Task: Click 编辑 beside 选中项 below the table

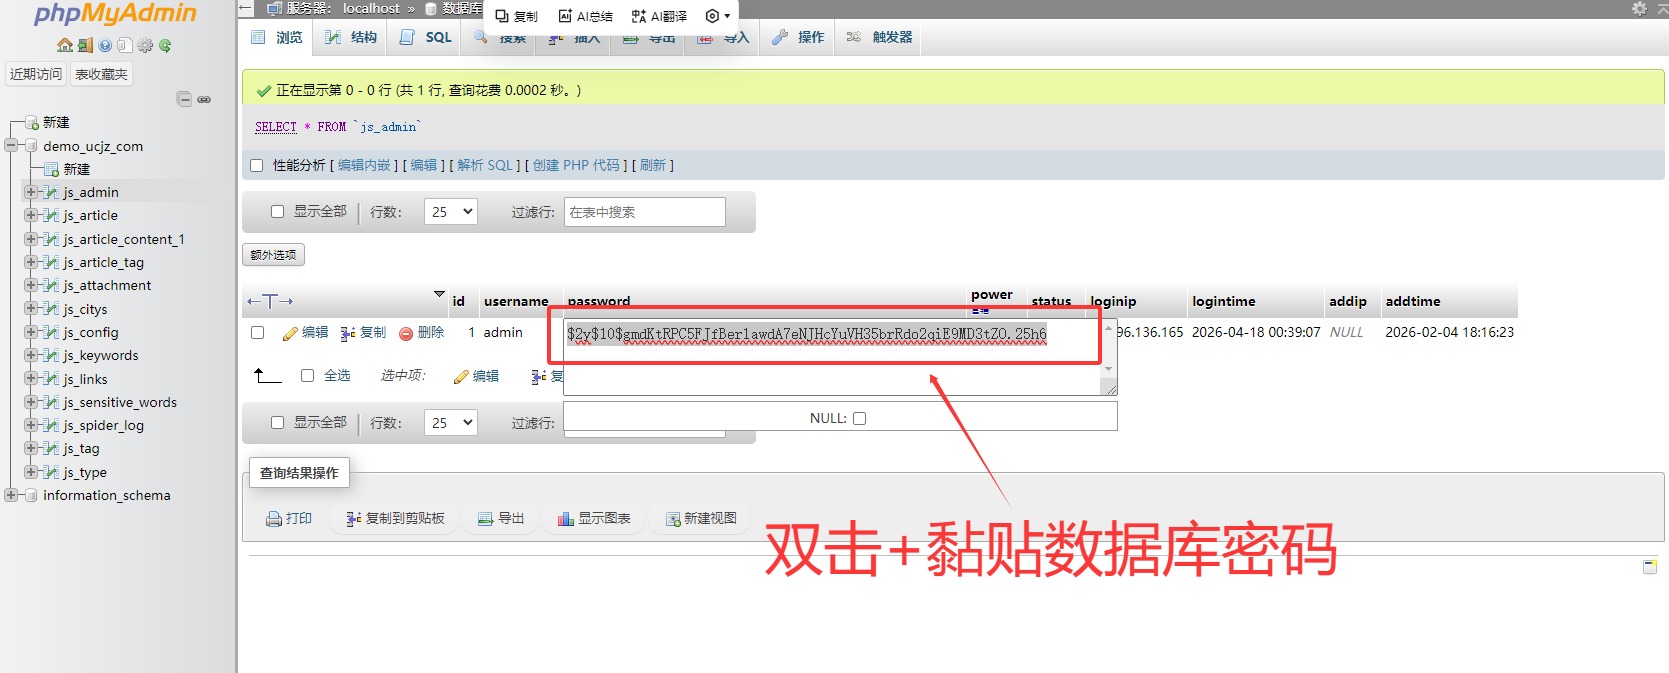Action: tap(476, 376)
